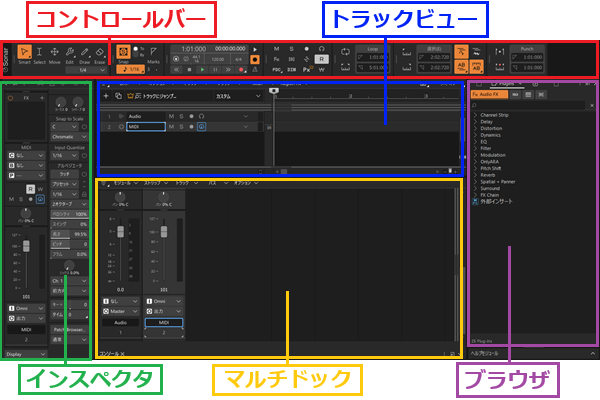
Task: Select the Edit tool
Action: [x=70, y=54]
